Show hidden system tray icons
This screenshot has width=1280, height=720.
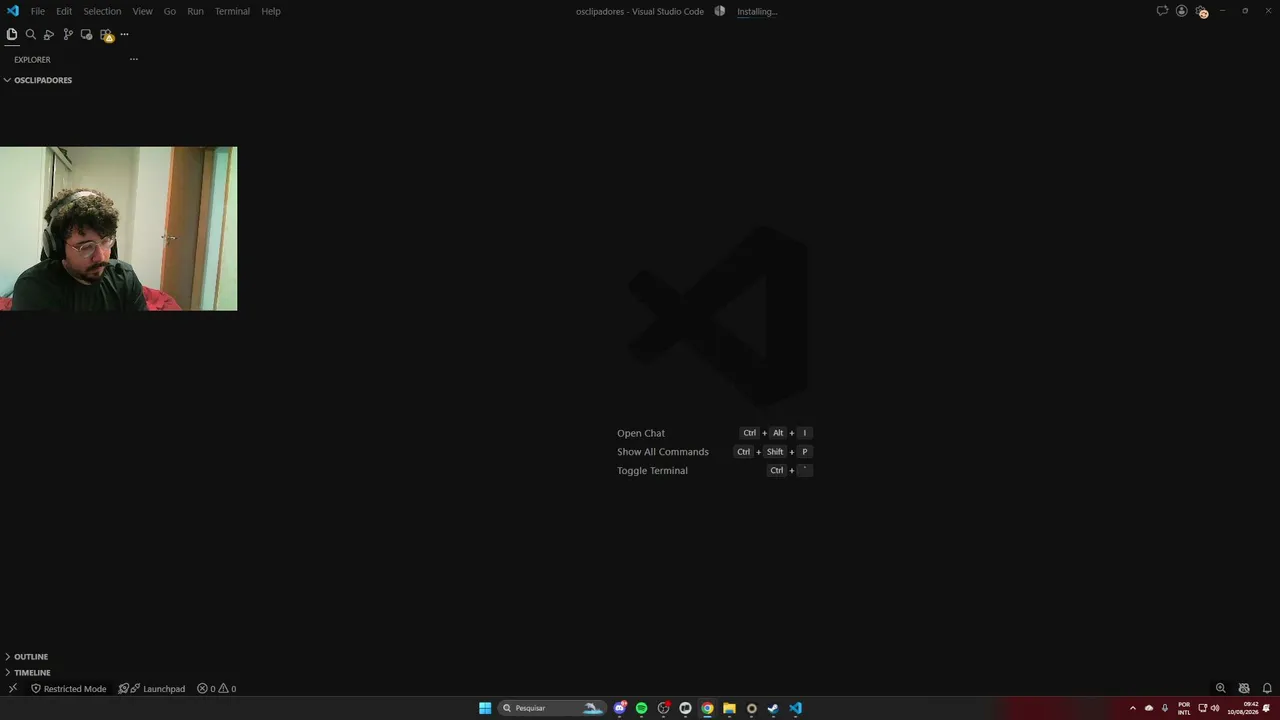(1132, 708)
